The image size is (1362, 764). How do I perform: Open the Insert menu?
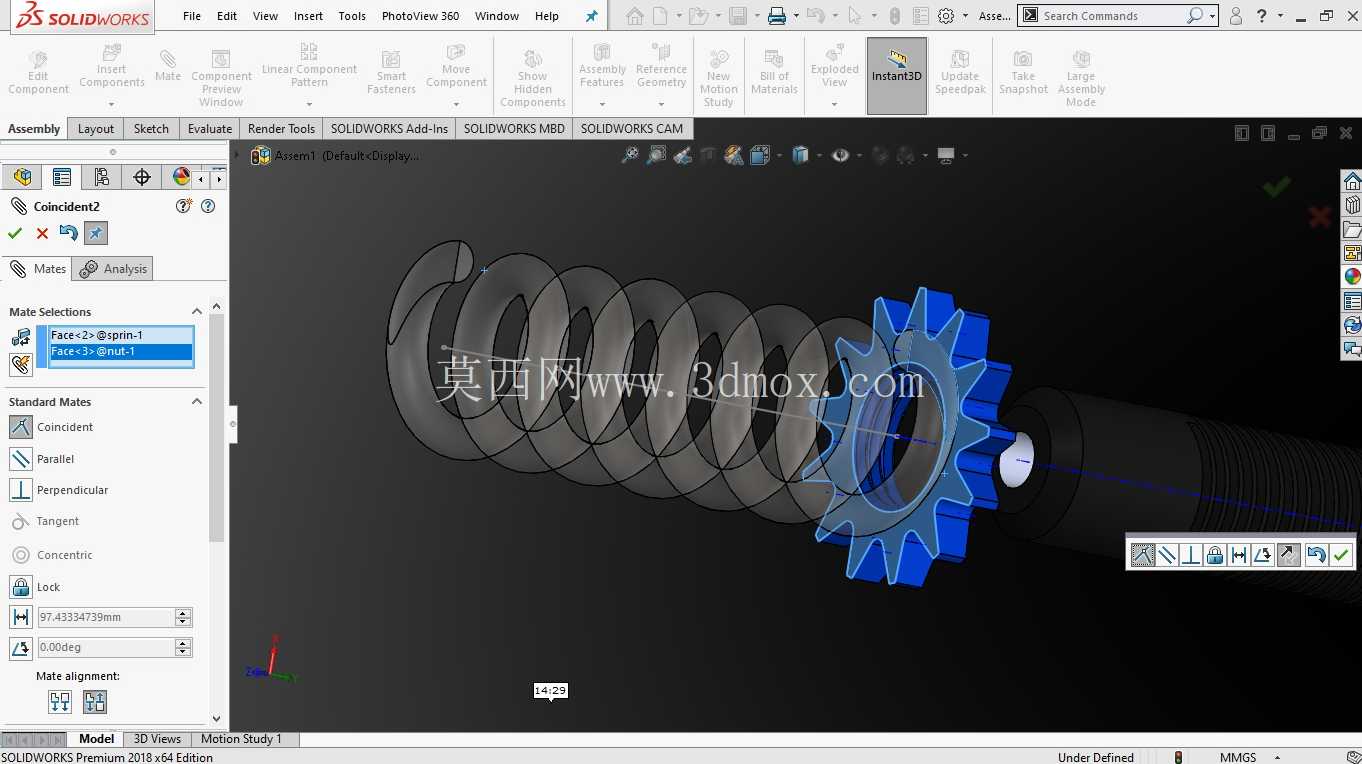[x=308, y=16]
